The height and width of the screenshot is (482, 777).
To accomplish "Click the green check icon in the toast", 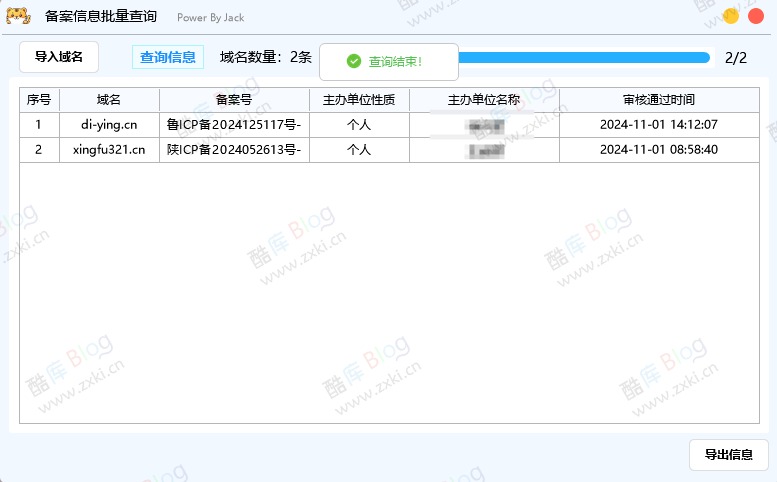I will (x=354, y=61).
